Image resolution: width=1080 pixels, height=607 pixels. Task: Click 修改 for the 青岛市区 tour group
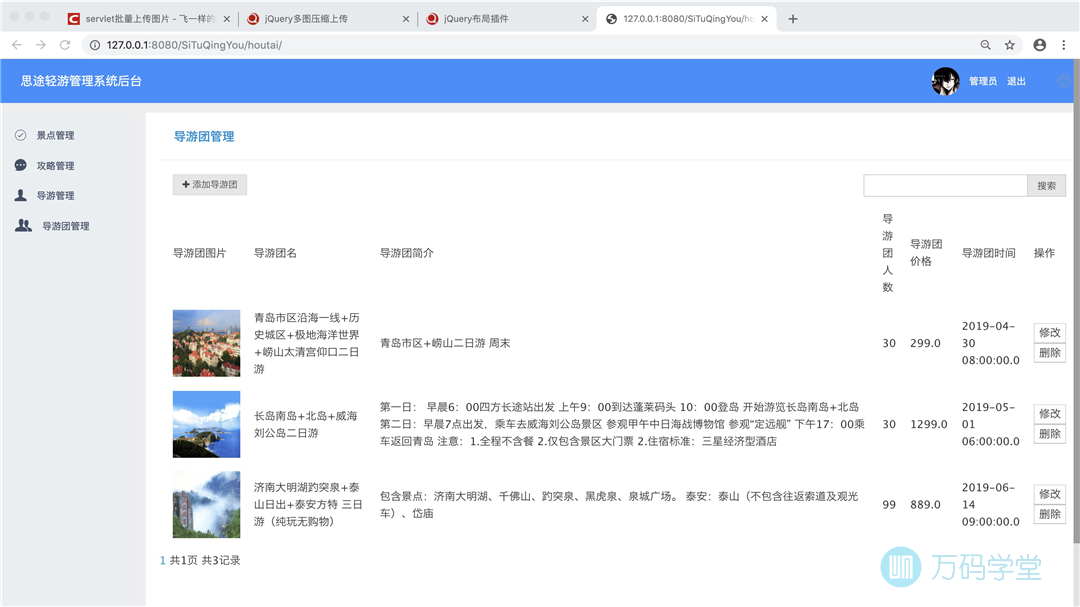(1049, 333)
